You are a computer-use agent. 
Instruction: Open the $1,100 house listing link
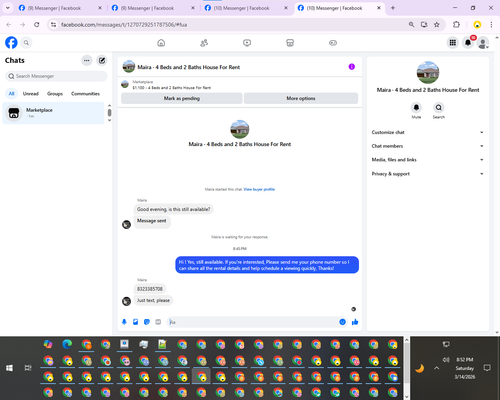172,88
